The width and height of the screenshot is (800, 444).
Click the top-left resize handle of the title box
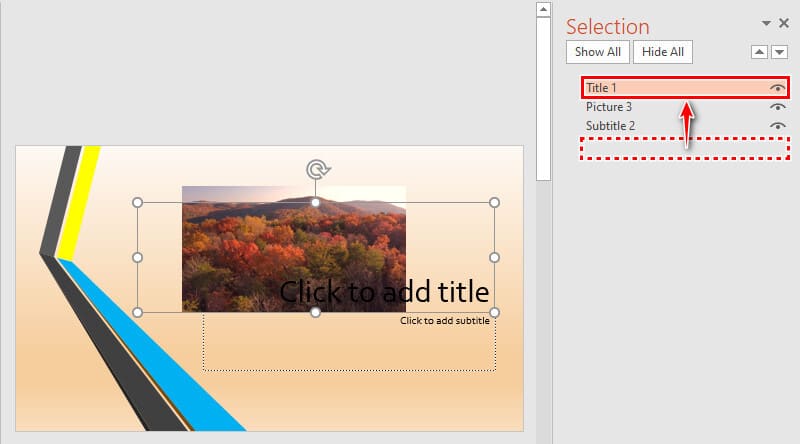(x=137, y=203)
